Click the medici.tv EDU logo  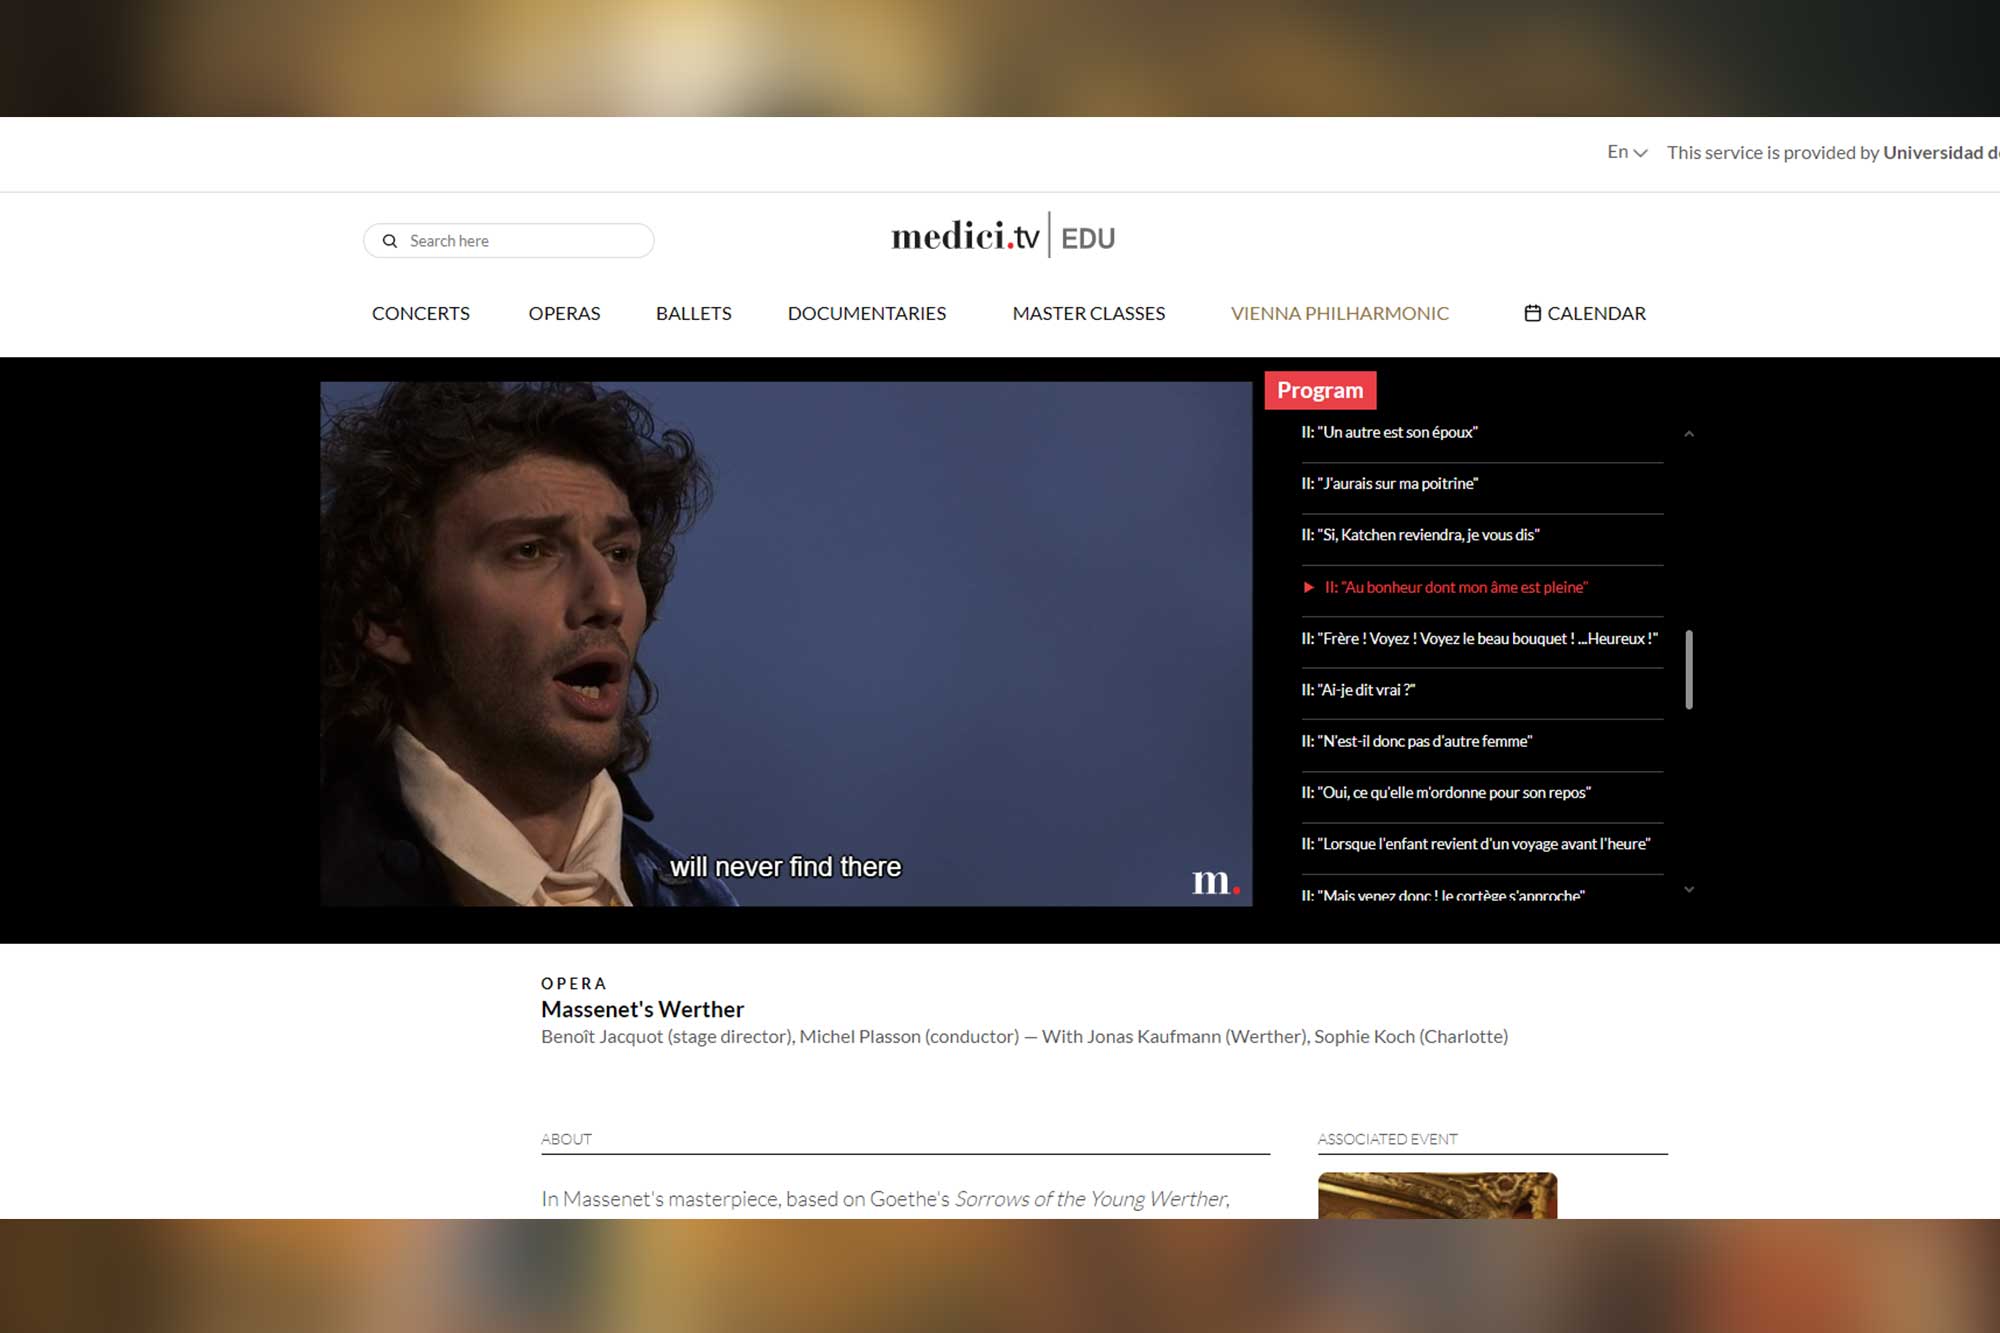tap(1003, 236)
